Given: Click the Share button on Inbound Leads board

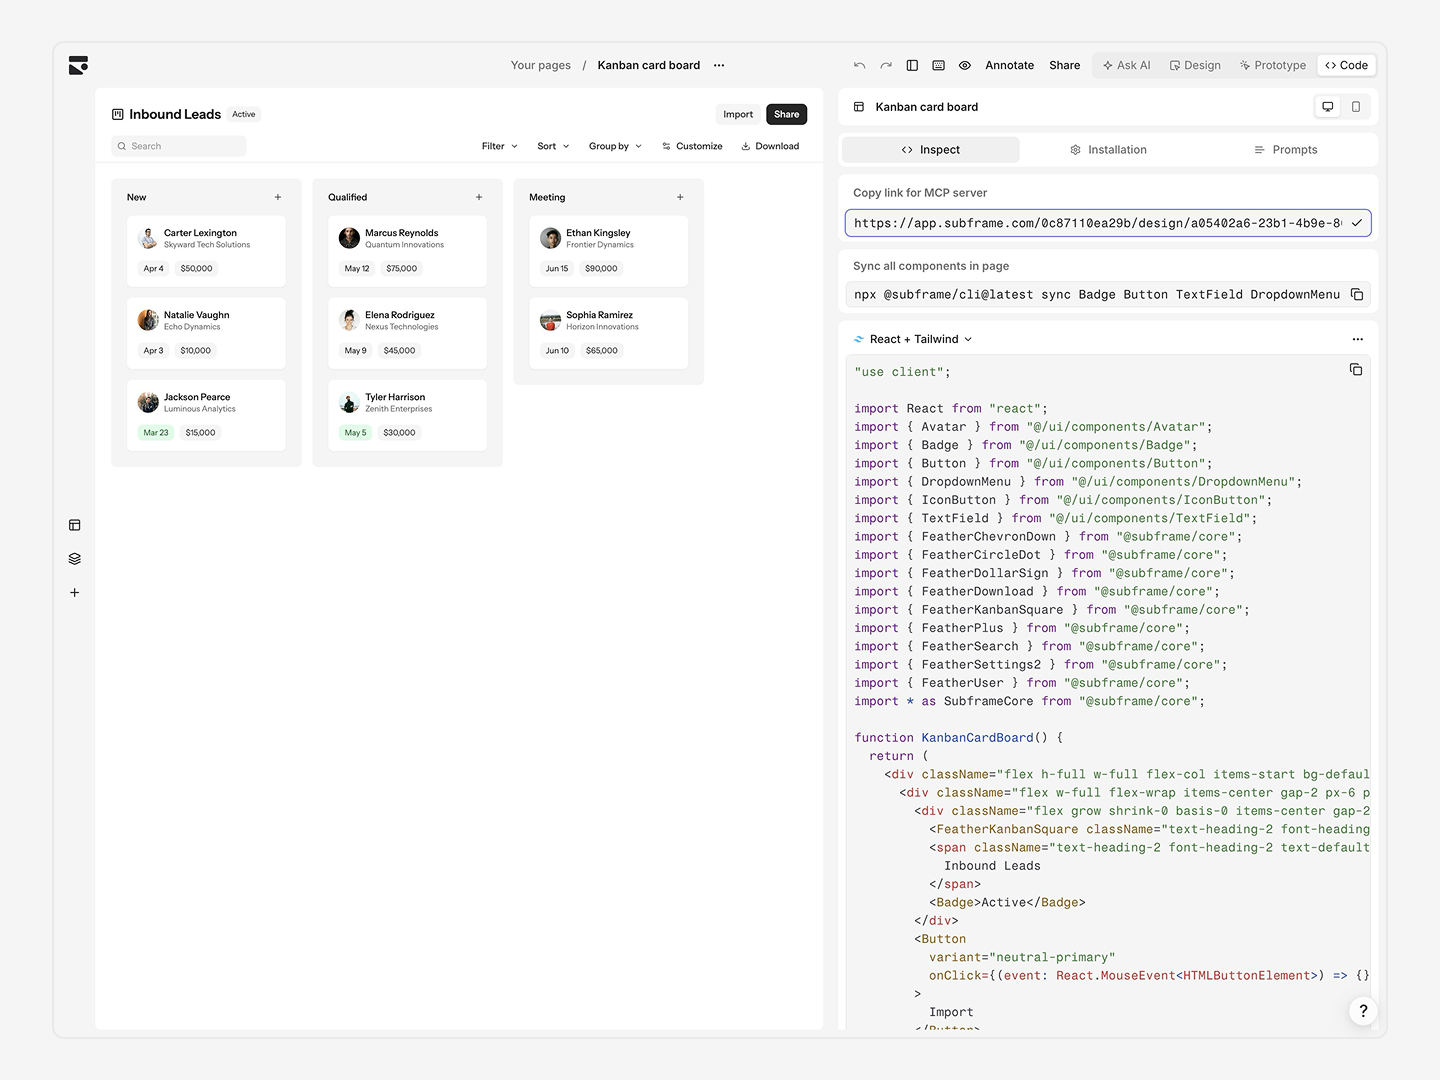Looking at the screenshot, I should pyautogui.click(x=786, y=114).
